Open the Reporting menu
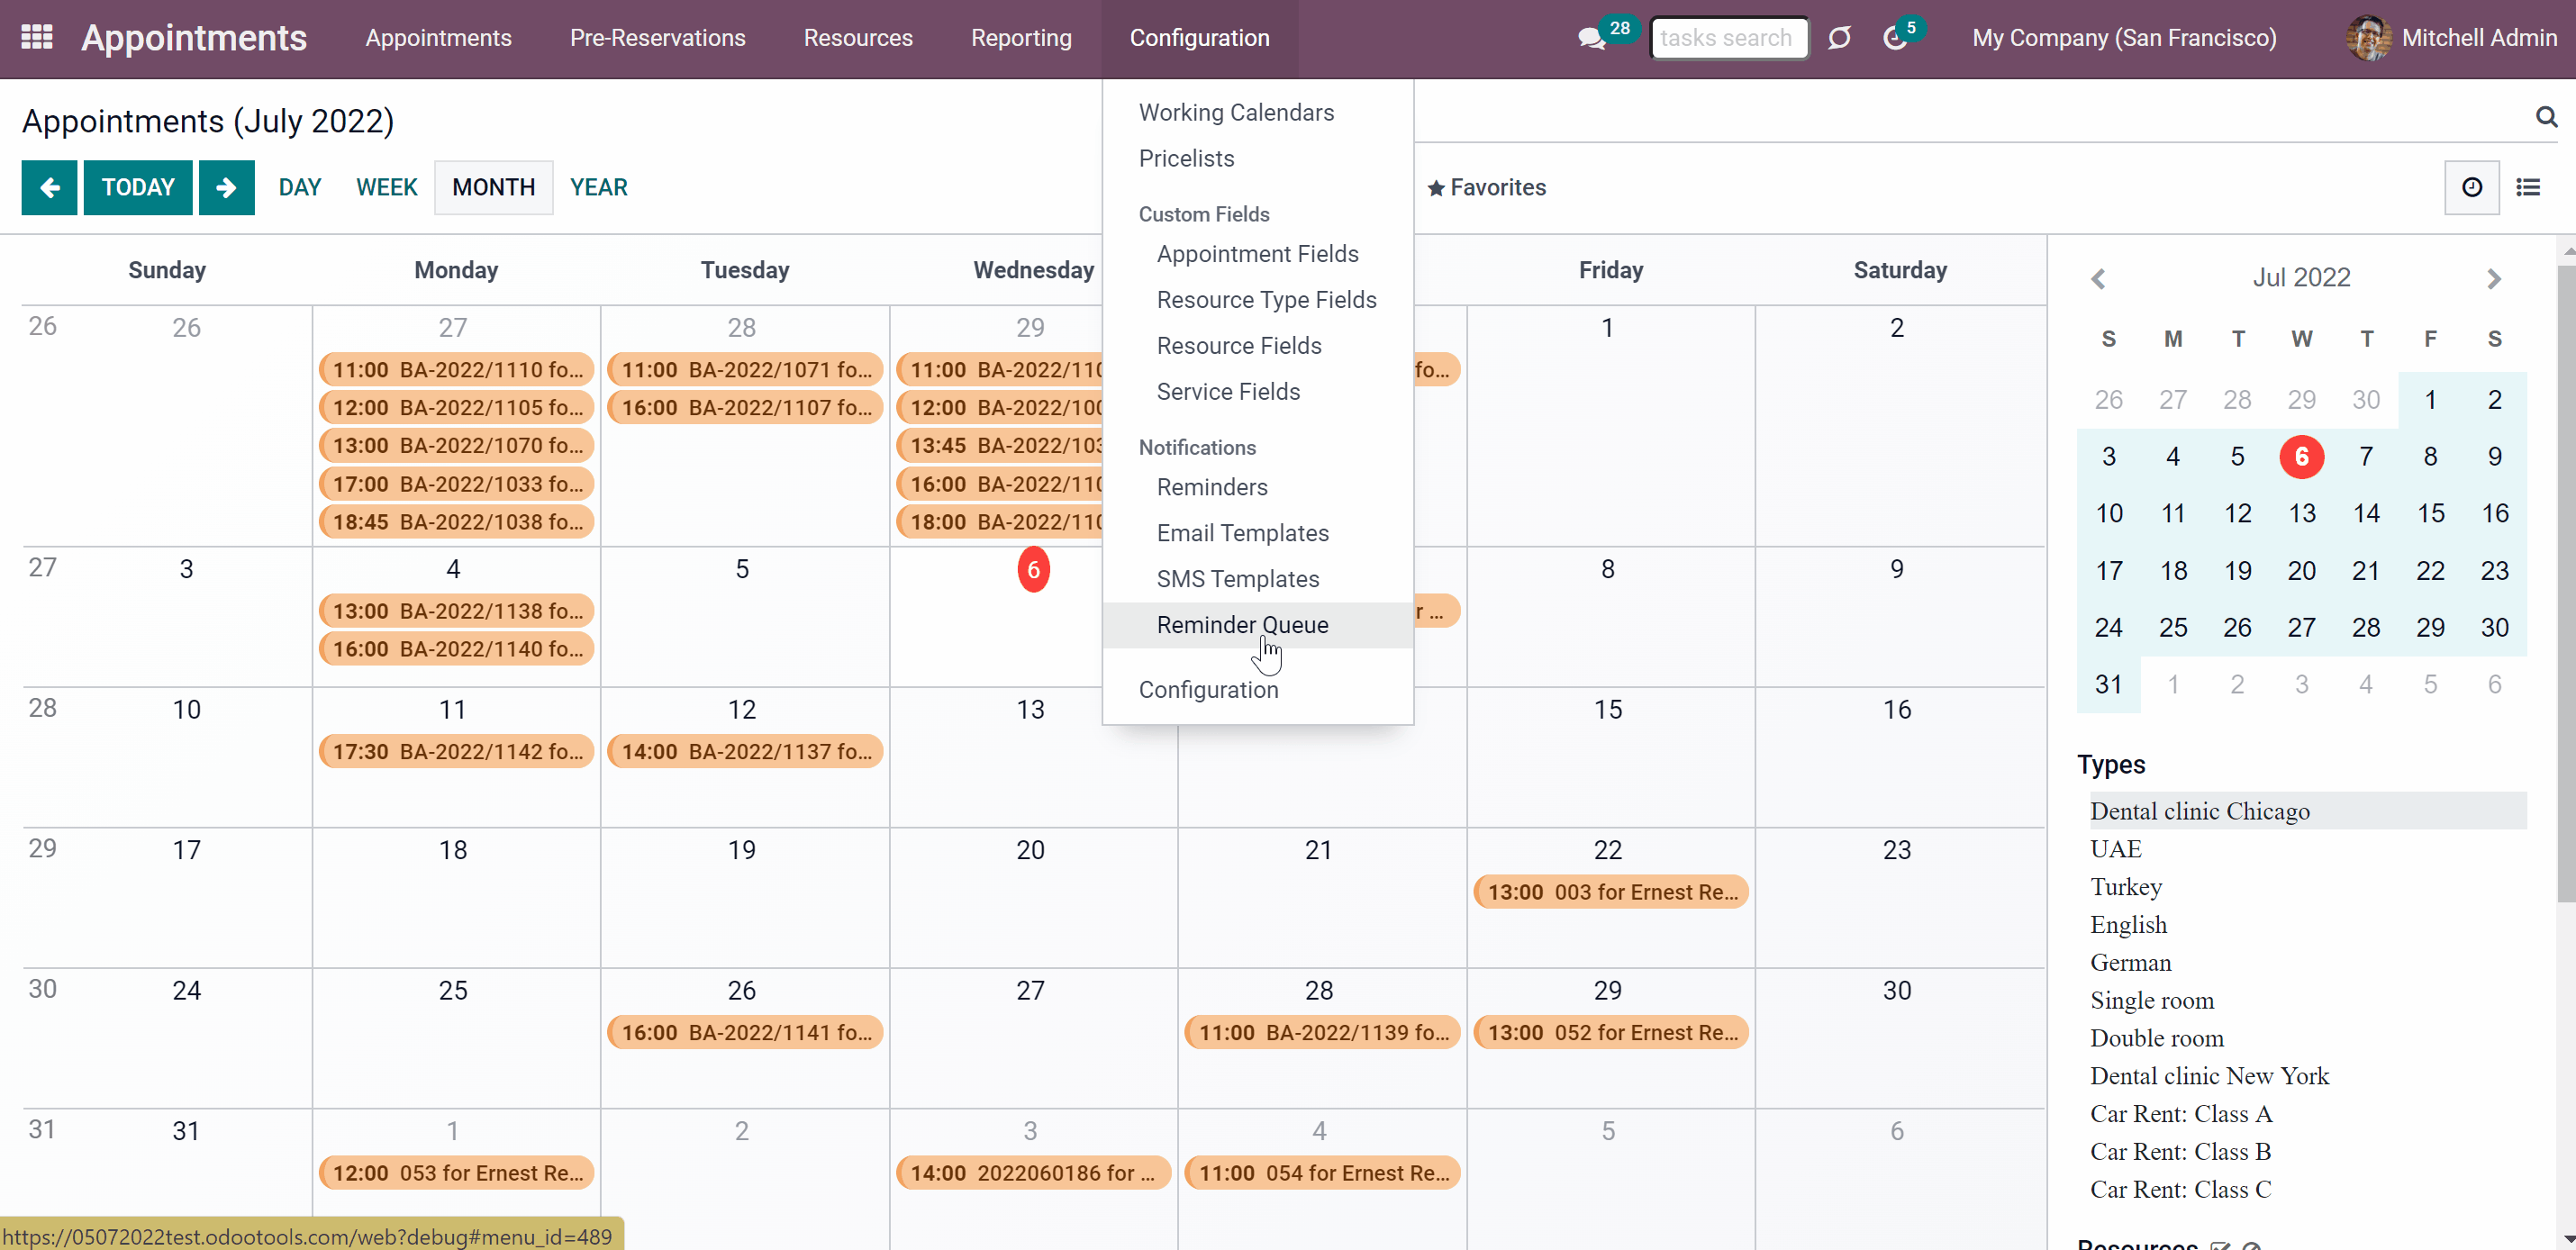The width and height of the screenshot is (2576, 1250). pyautogui.click(x=1021, y=38)
